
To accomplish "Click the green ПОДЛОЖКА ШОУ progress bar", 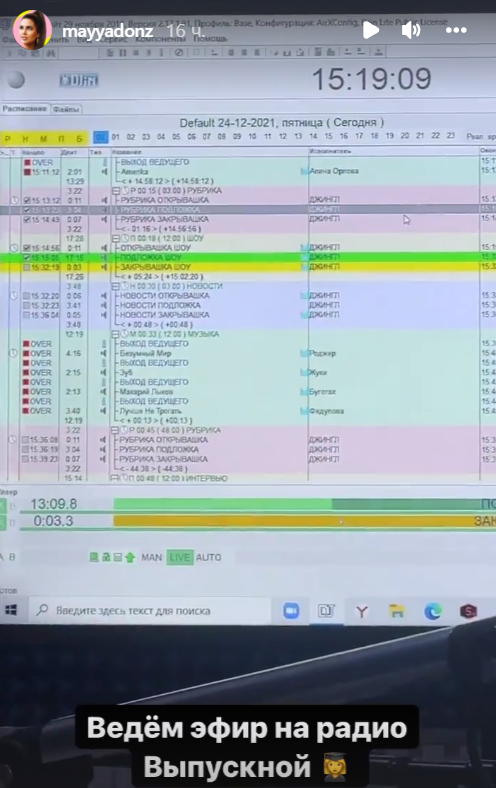I will pyautogui.click(x=305, y=504).
